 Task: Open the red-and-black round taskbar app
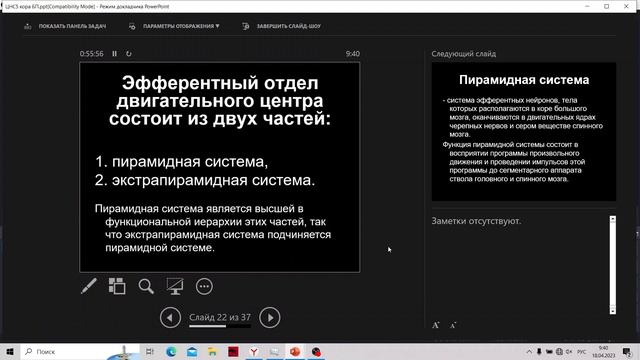pos(316,351)
